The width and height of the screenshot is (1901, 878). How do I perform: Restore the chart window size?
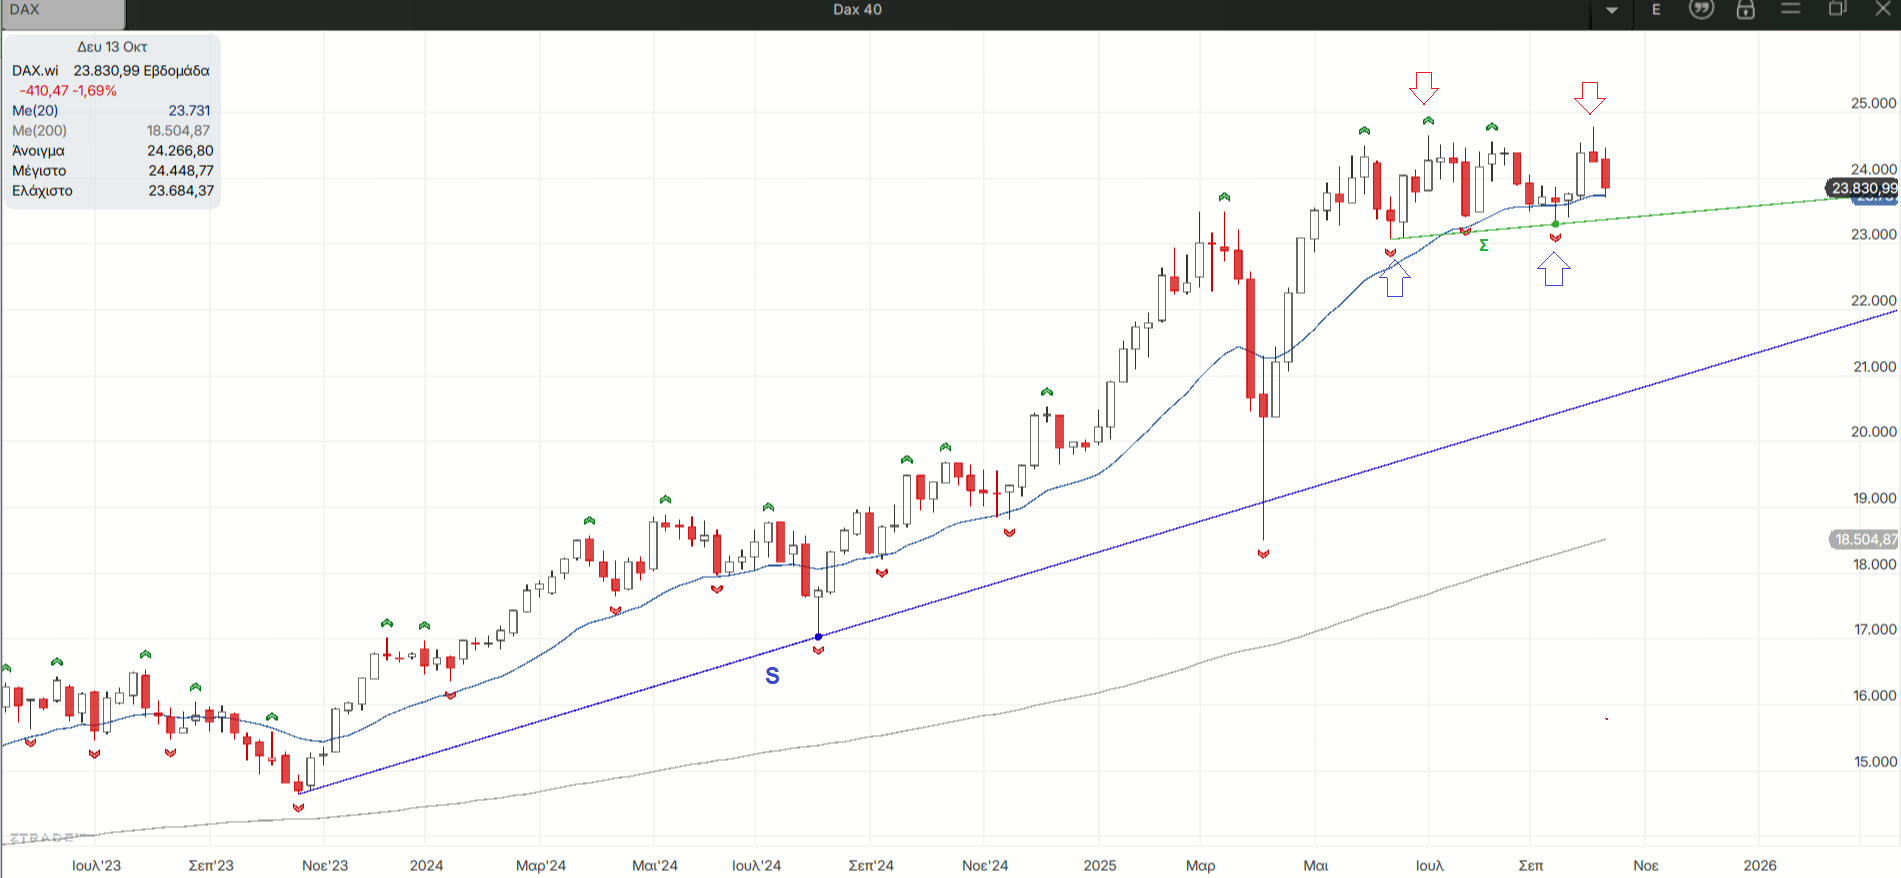point(1837,9)
